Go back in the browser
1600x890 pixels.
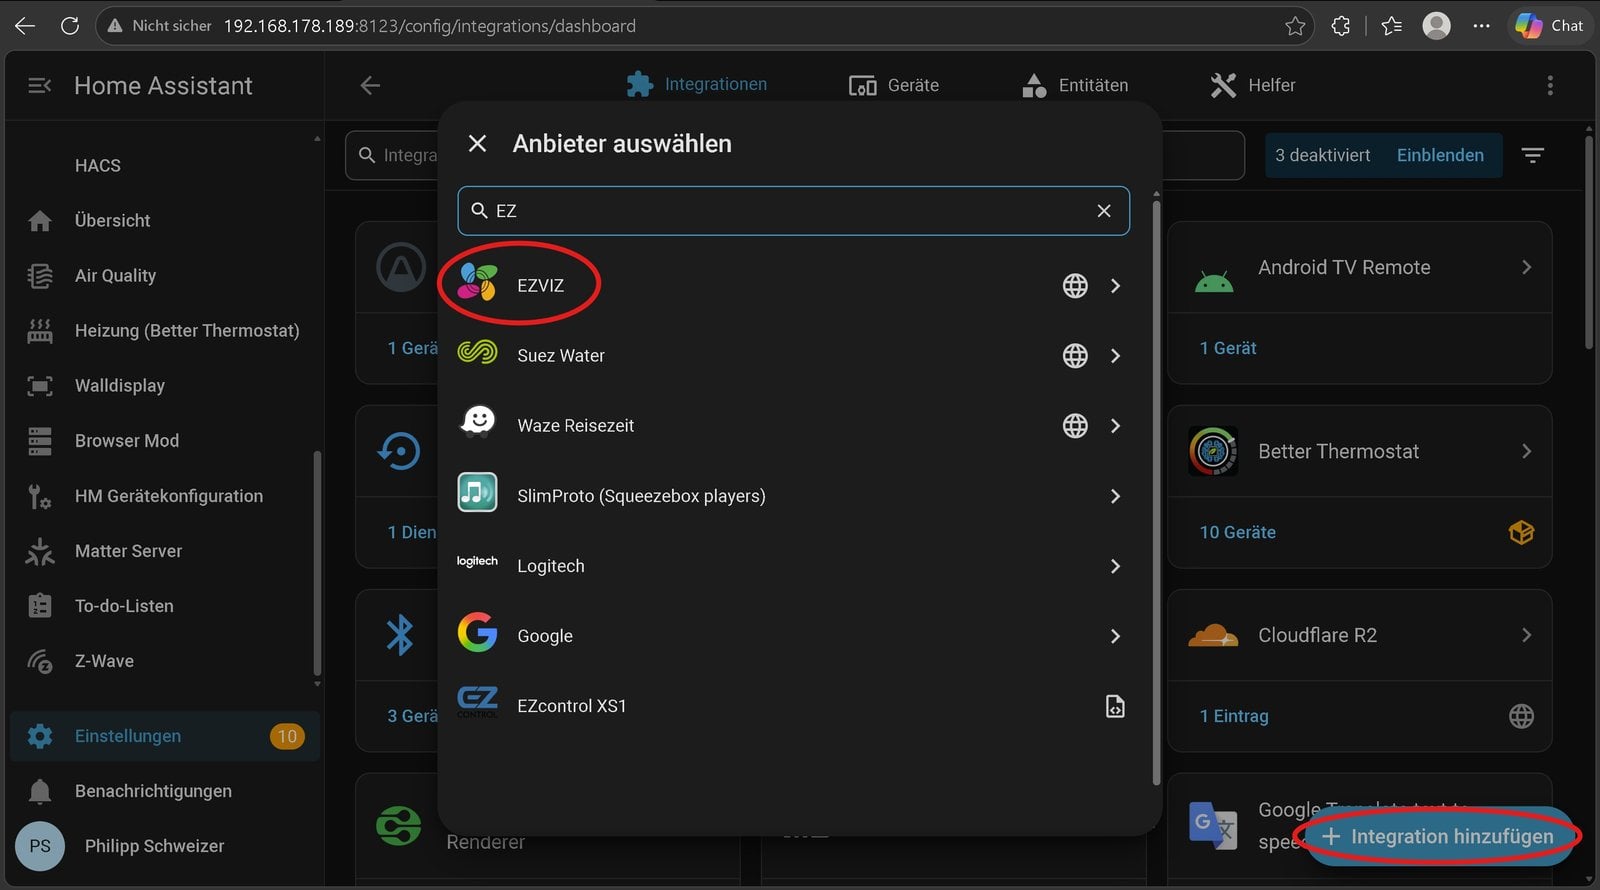(25, 26)
